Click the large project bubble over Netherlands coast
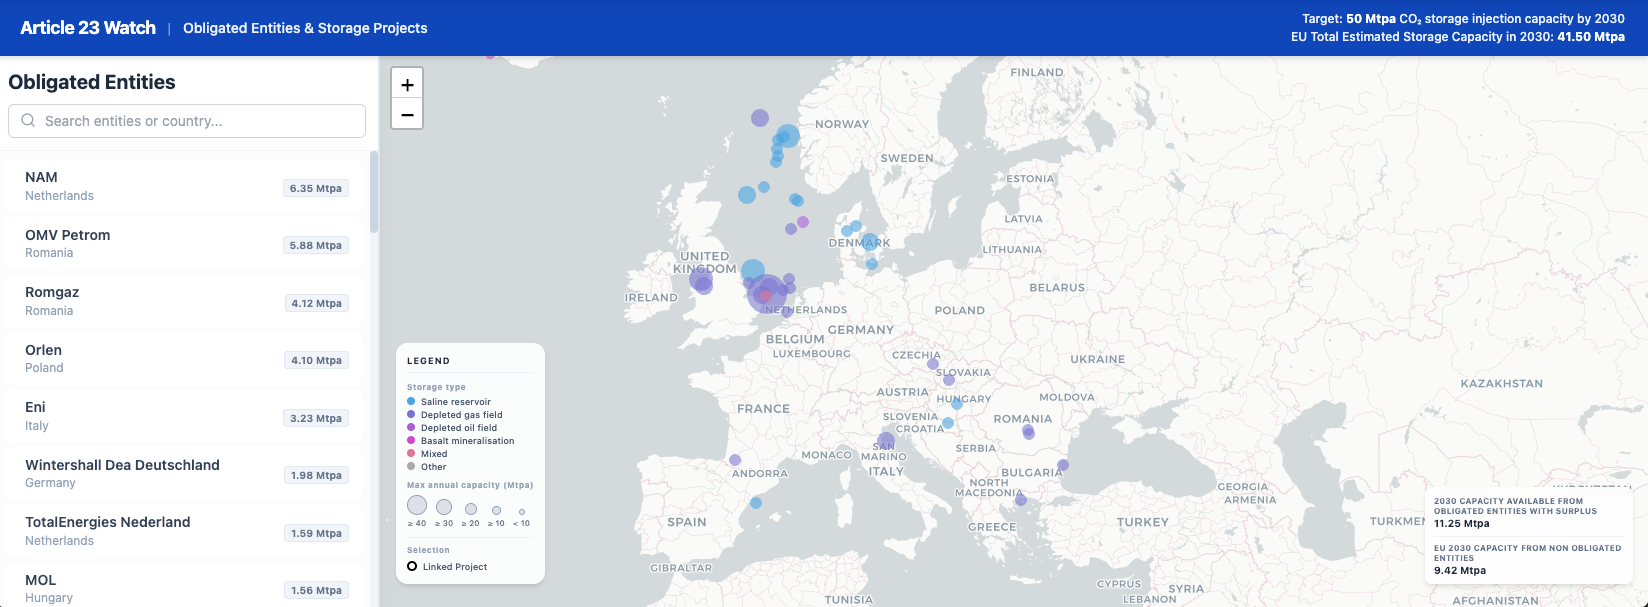The height and width of the screenshot is (607, 1648). [766, 294]
